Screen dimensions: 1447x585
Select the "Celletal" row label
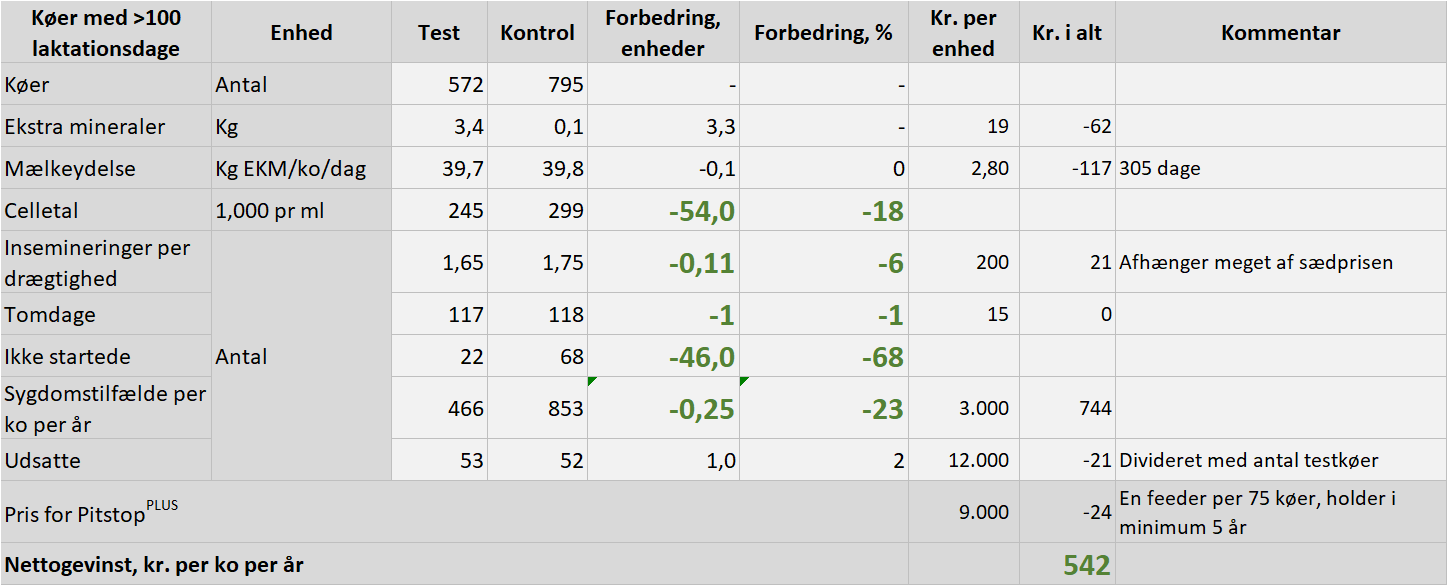pyautogui.click(x=41, y=211)
